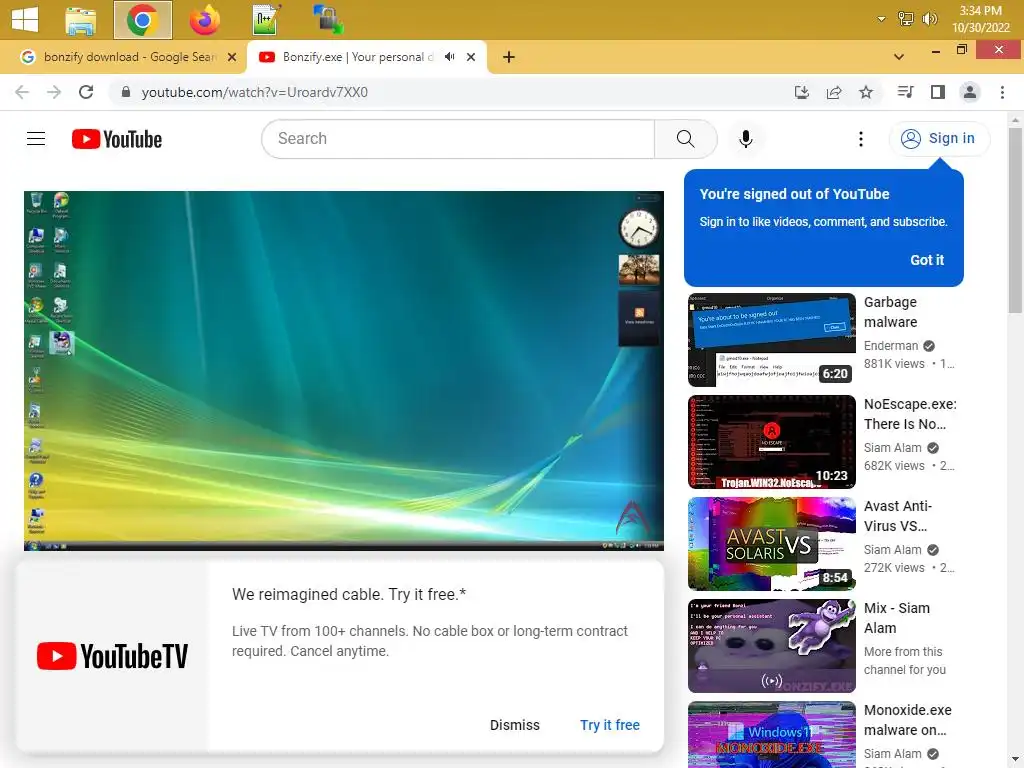Open a new browser tab
1024x768 pixels.
coord(509,57)
